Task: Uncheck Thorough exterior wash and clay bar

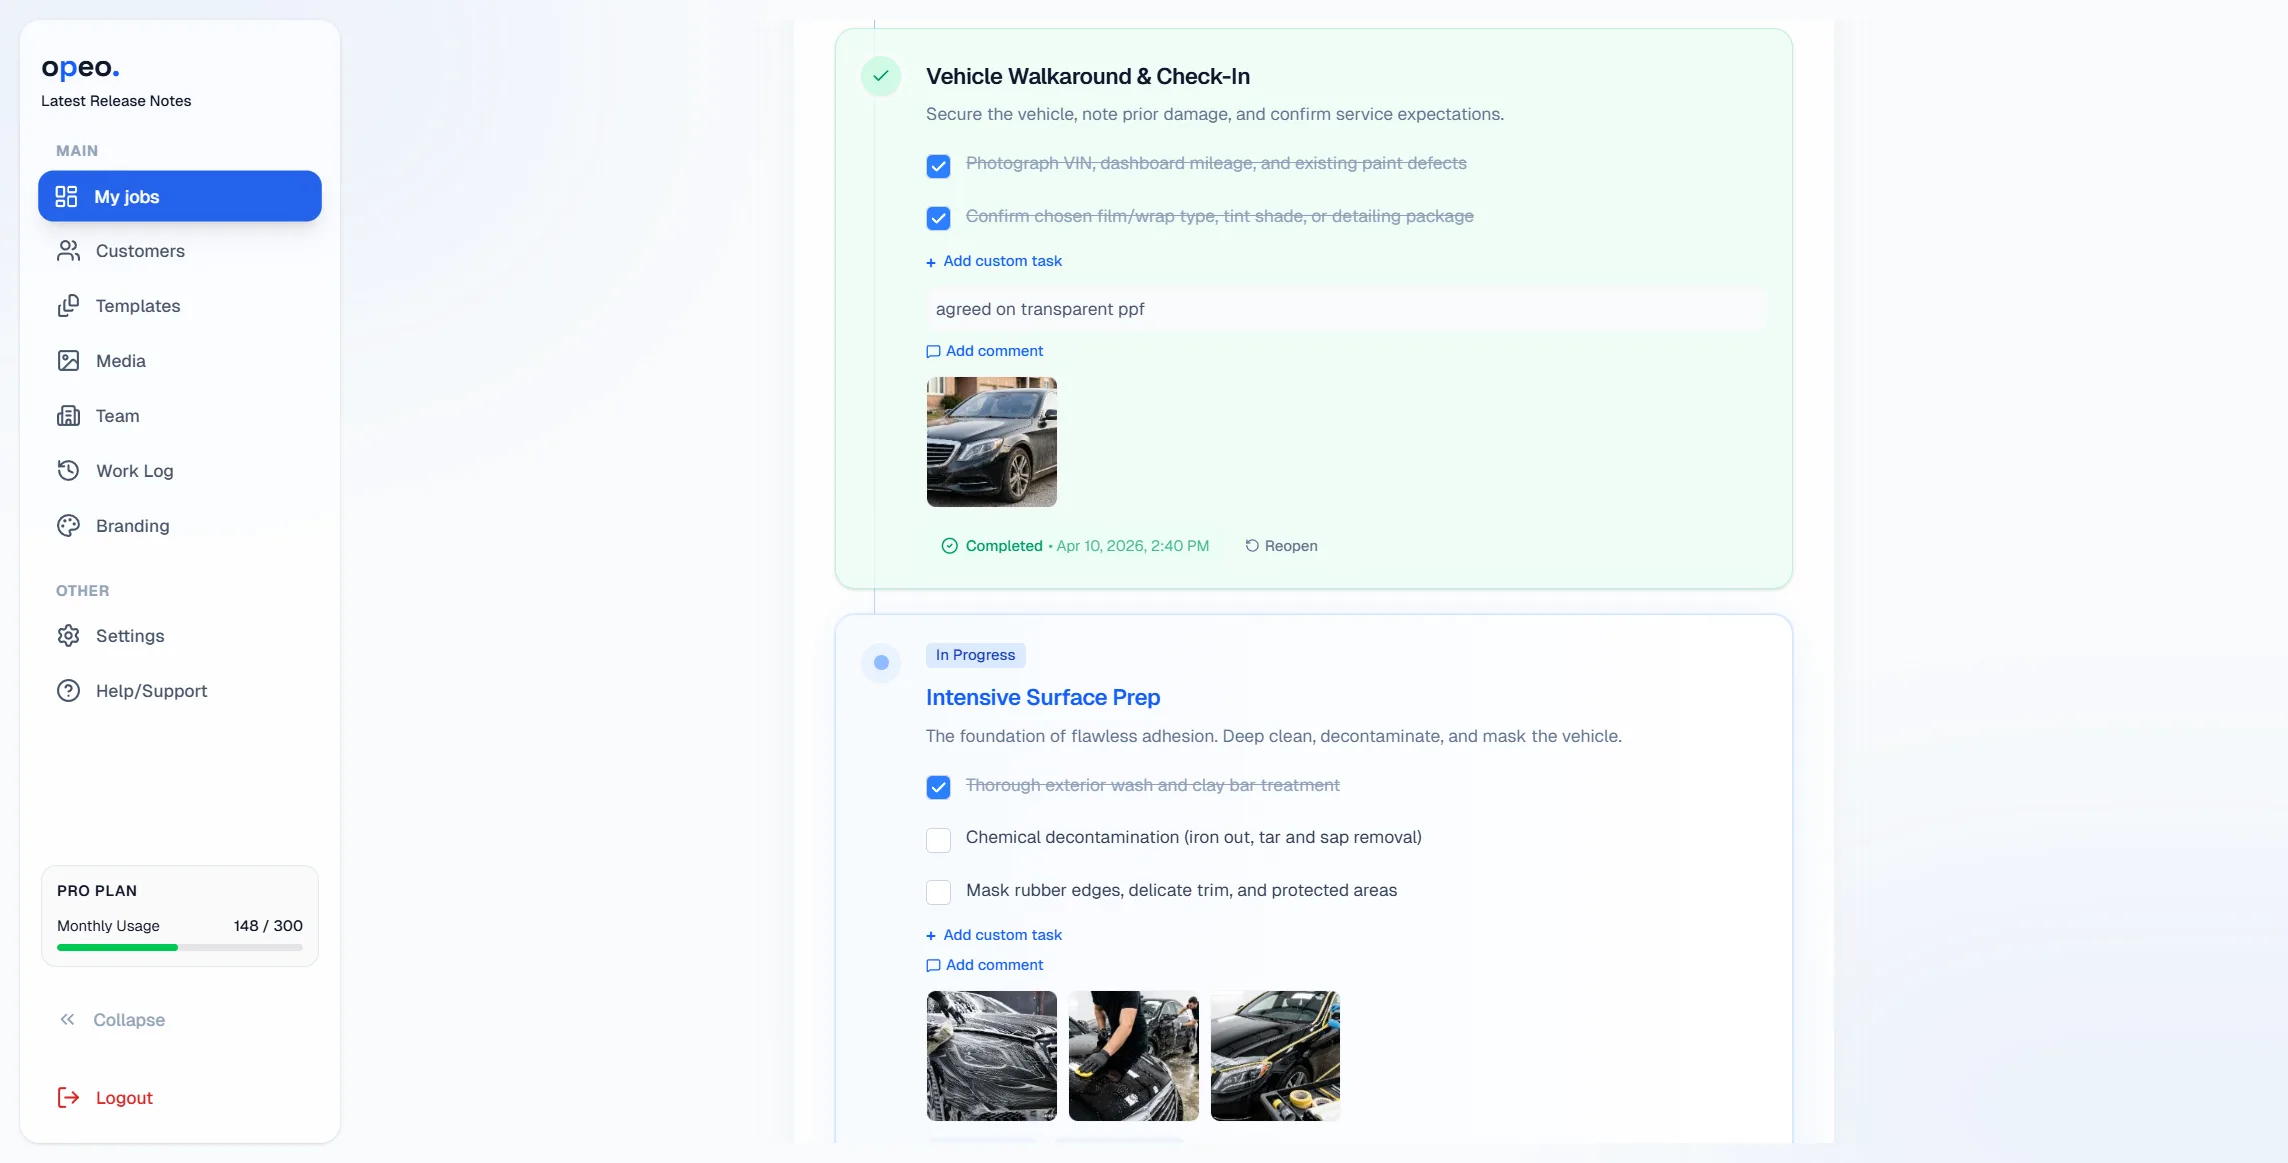Action: [x=938, y=787]
